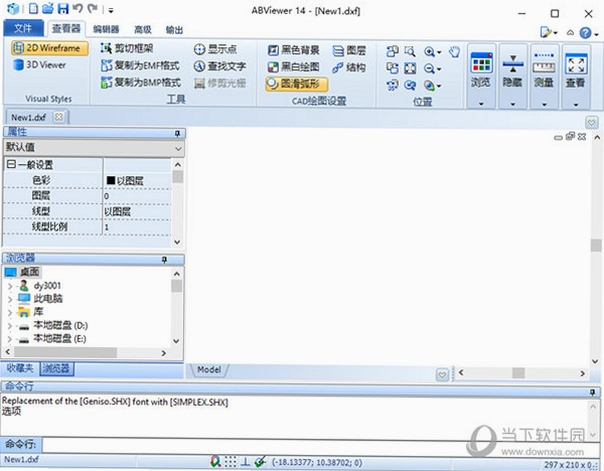Image resolution: width=604 pixels, height=471 pixels.
Task: Open the help question mark icon
Action: [x=586, y=33]
